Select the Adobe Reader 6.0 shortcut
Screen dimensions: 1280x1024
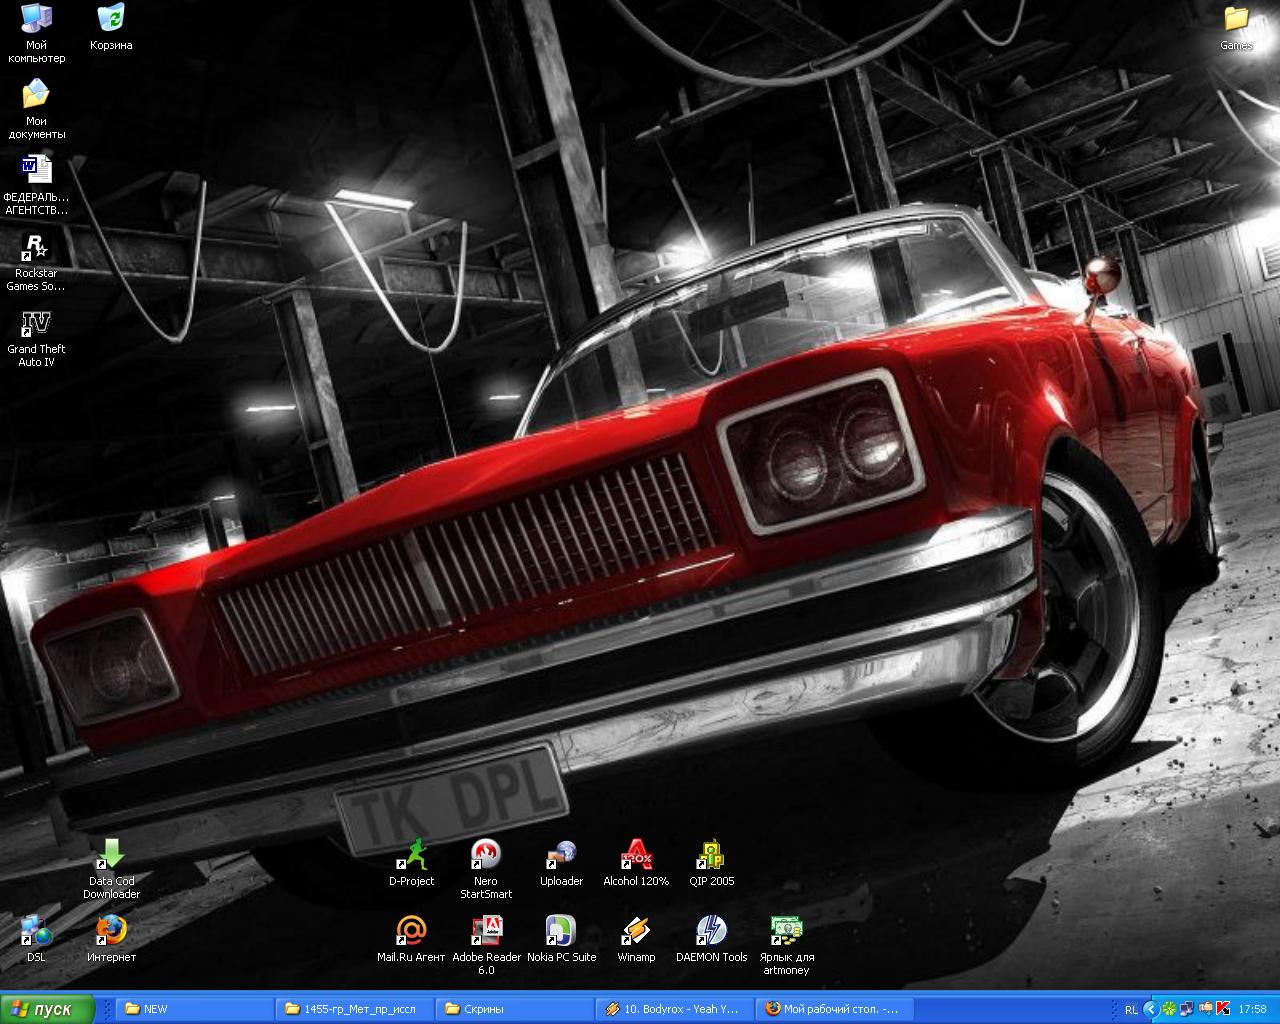pyautogui.click(x=486, y=932)
